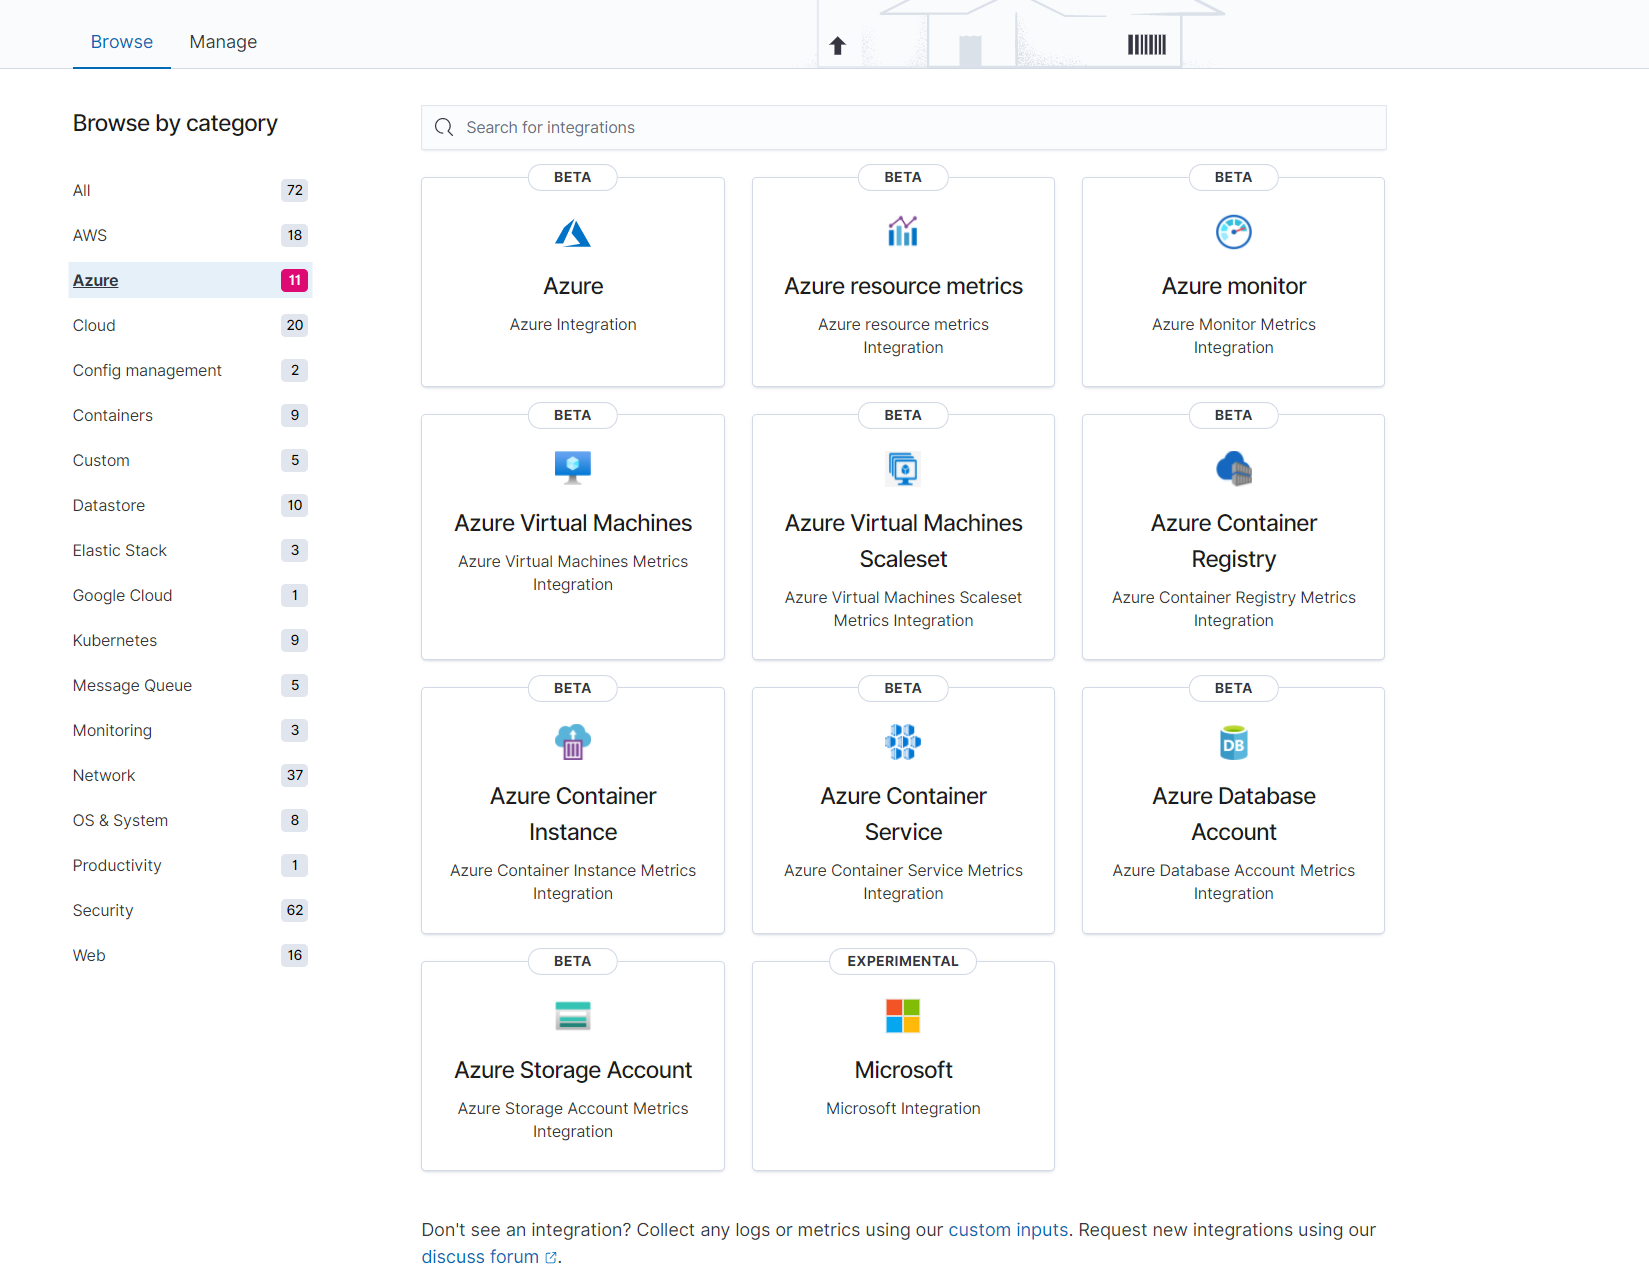
Task: Click the Azure Virtual Machines monitor icon
Action: click(573, 468)
